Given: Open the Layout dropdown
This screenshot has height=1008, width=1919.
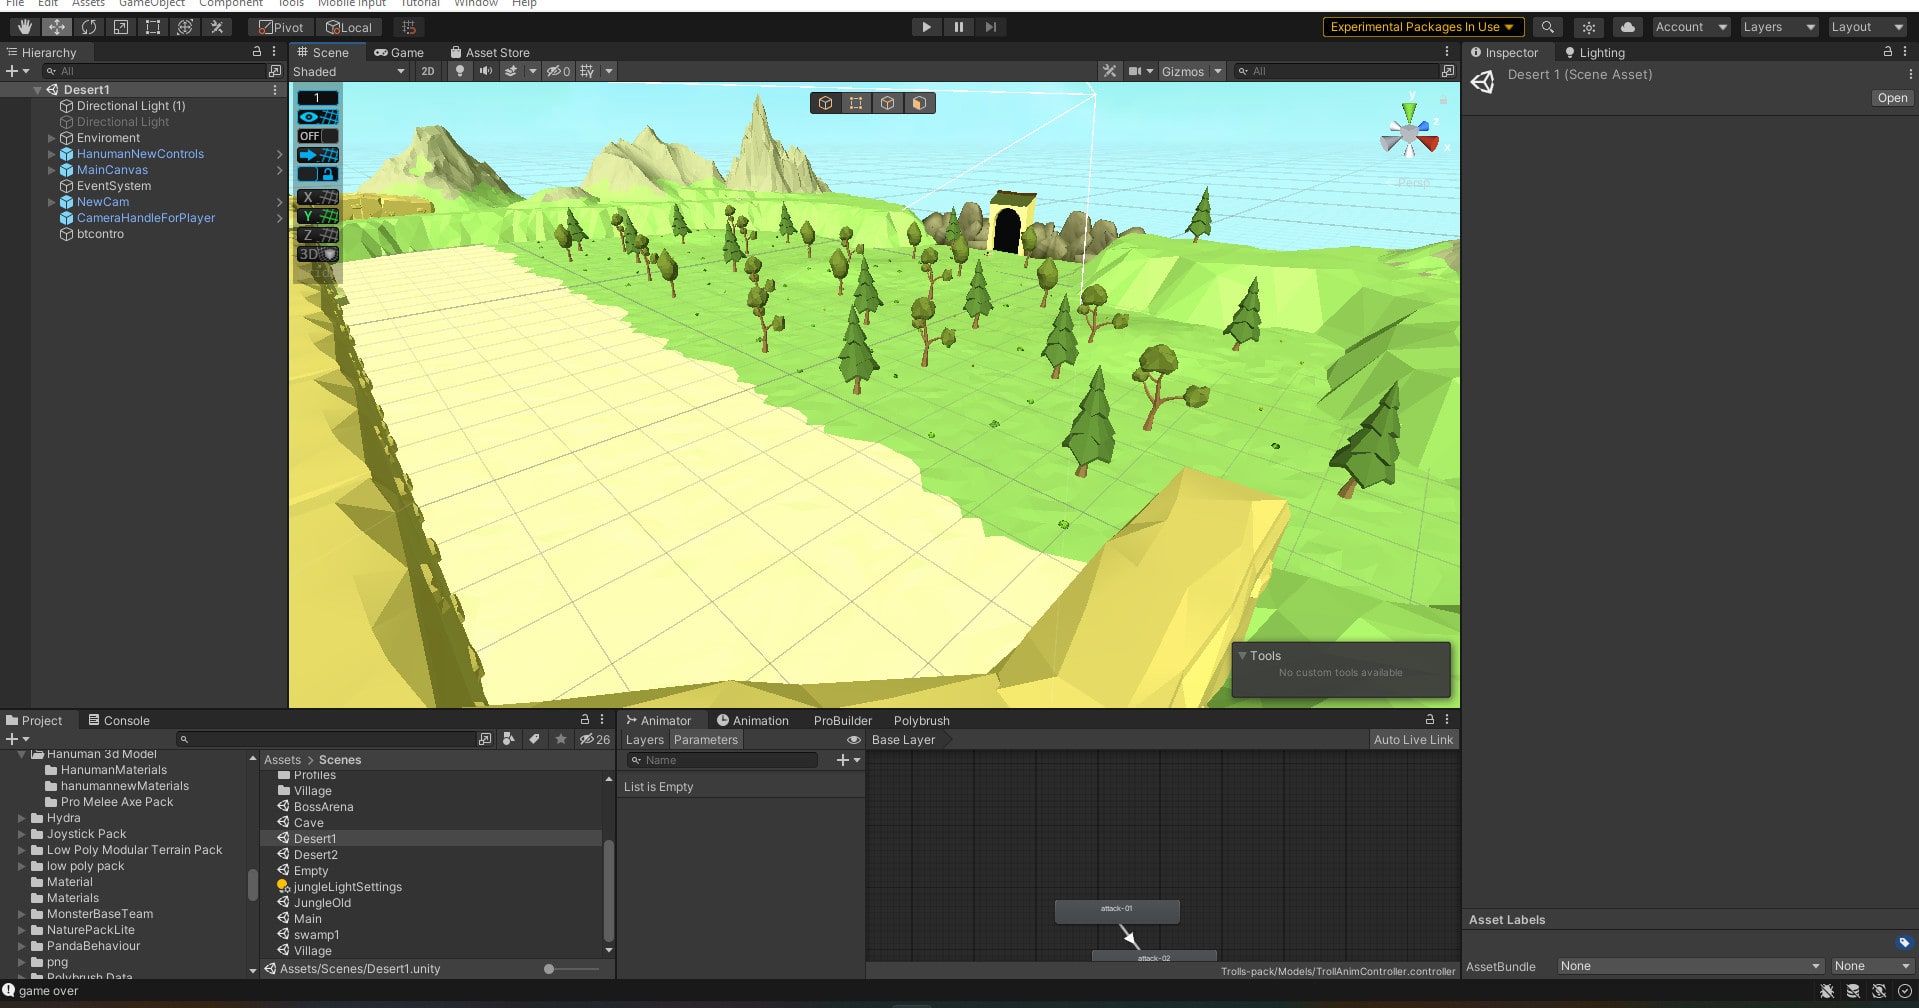Looking at the screenshot, I should pyautogui.click(x=1867, y=27).
